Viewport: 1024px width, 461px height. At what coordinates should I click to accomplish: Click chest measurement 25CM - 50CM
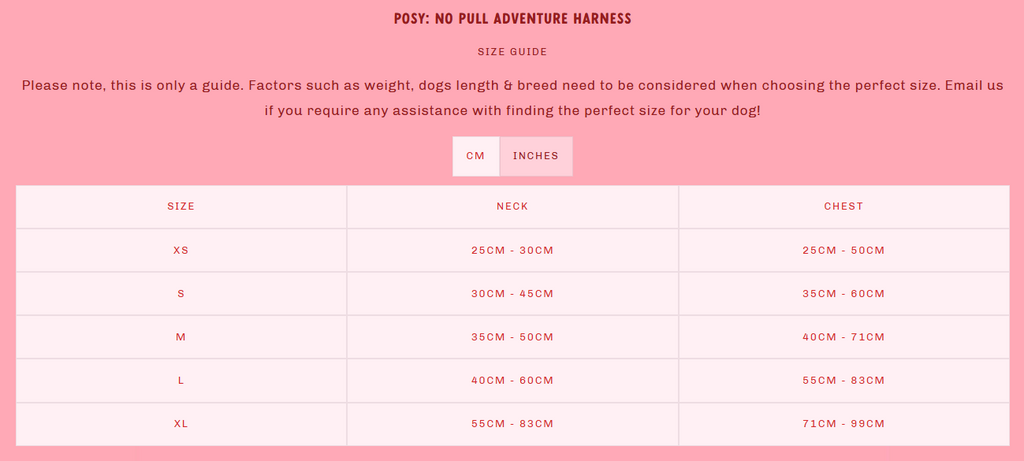tap(844, 250)
